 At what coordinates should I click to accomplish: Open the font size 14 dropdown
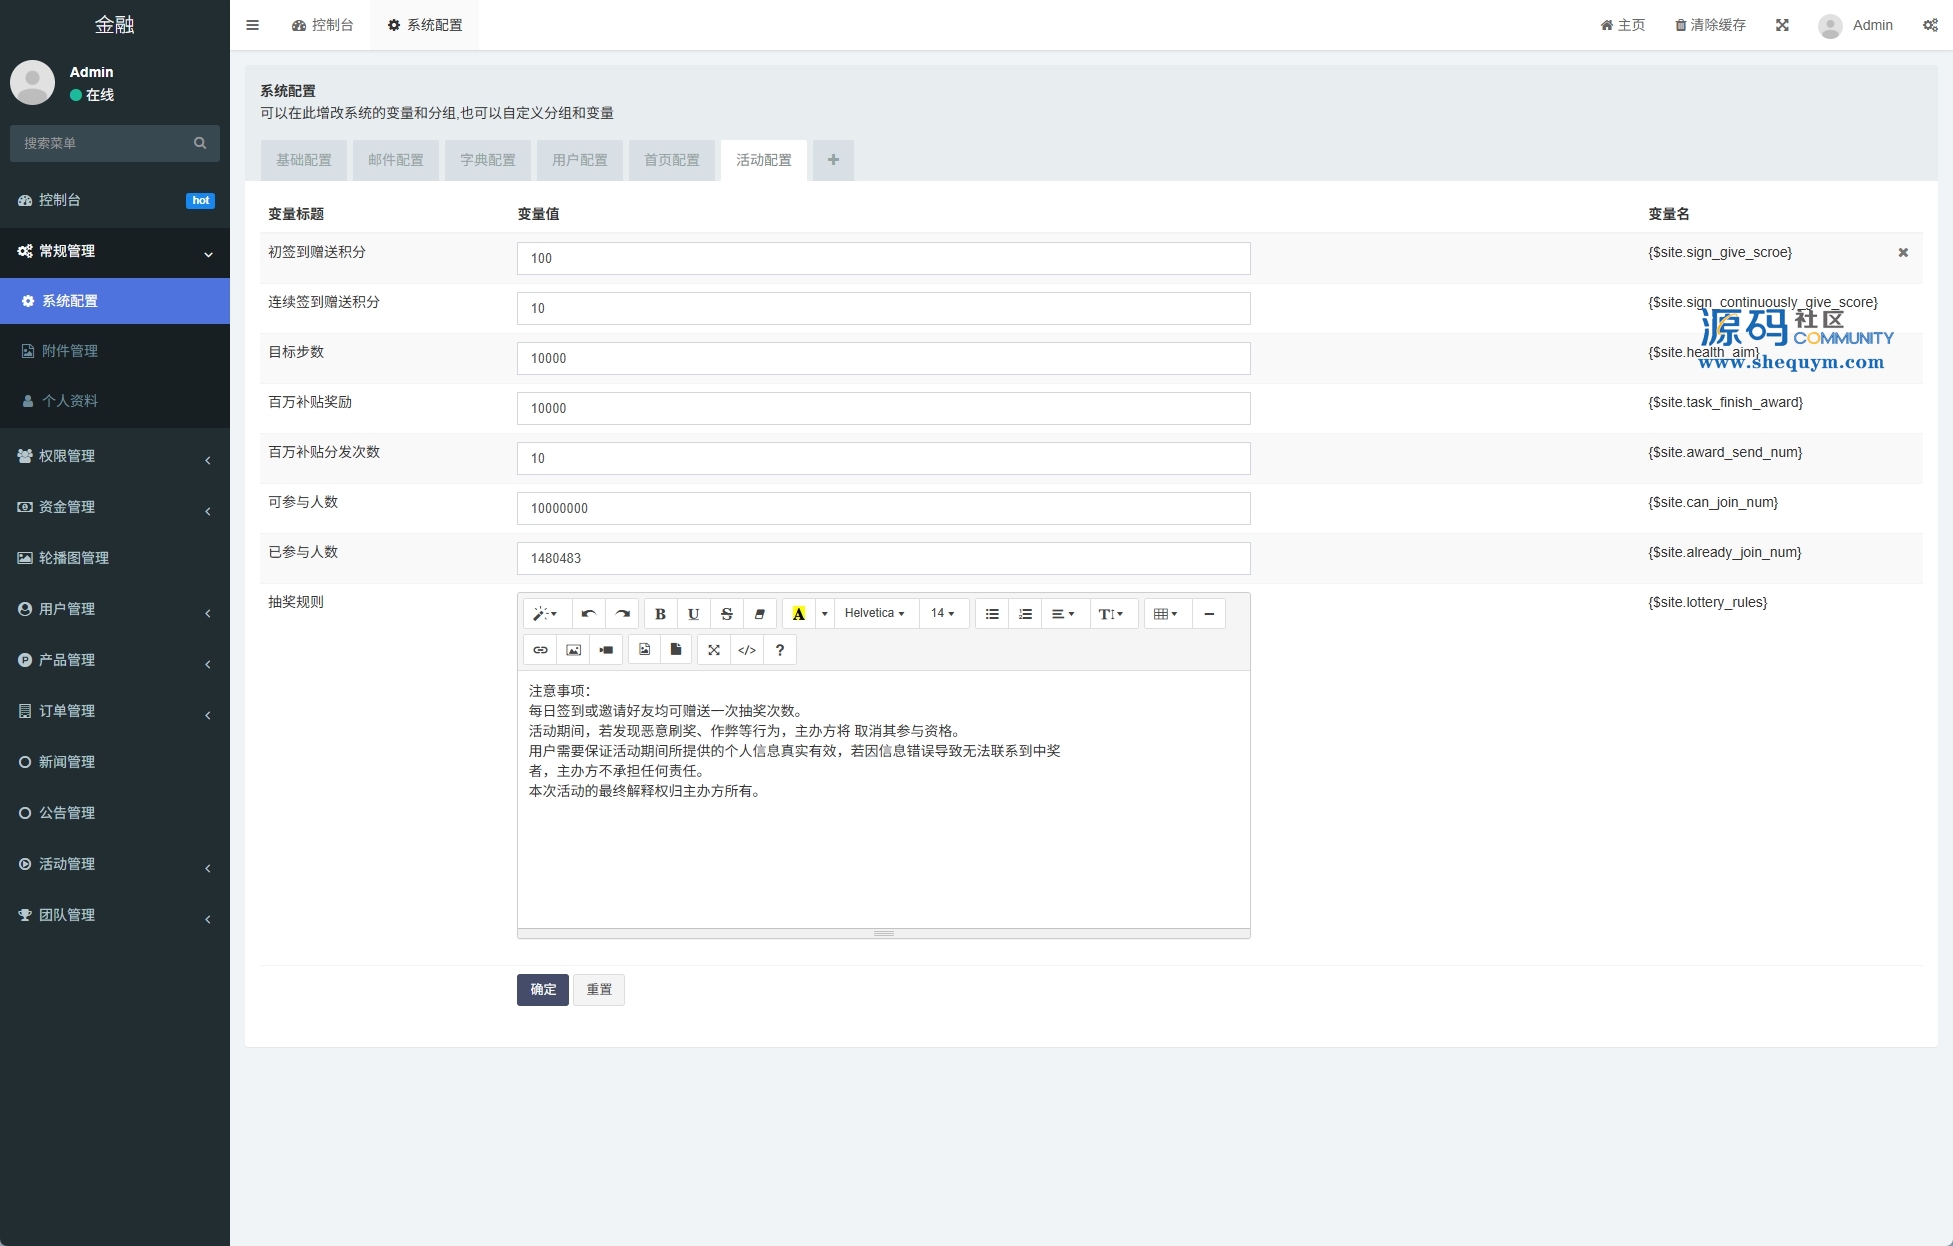[942, 614]
